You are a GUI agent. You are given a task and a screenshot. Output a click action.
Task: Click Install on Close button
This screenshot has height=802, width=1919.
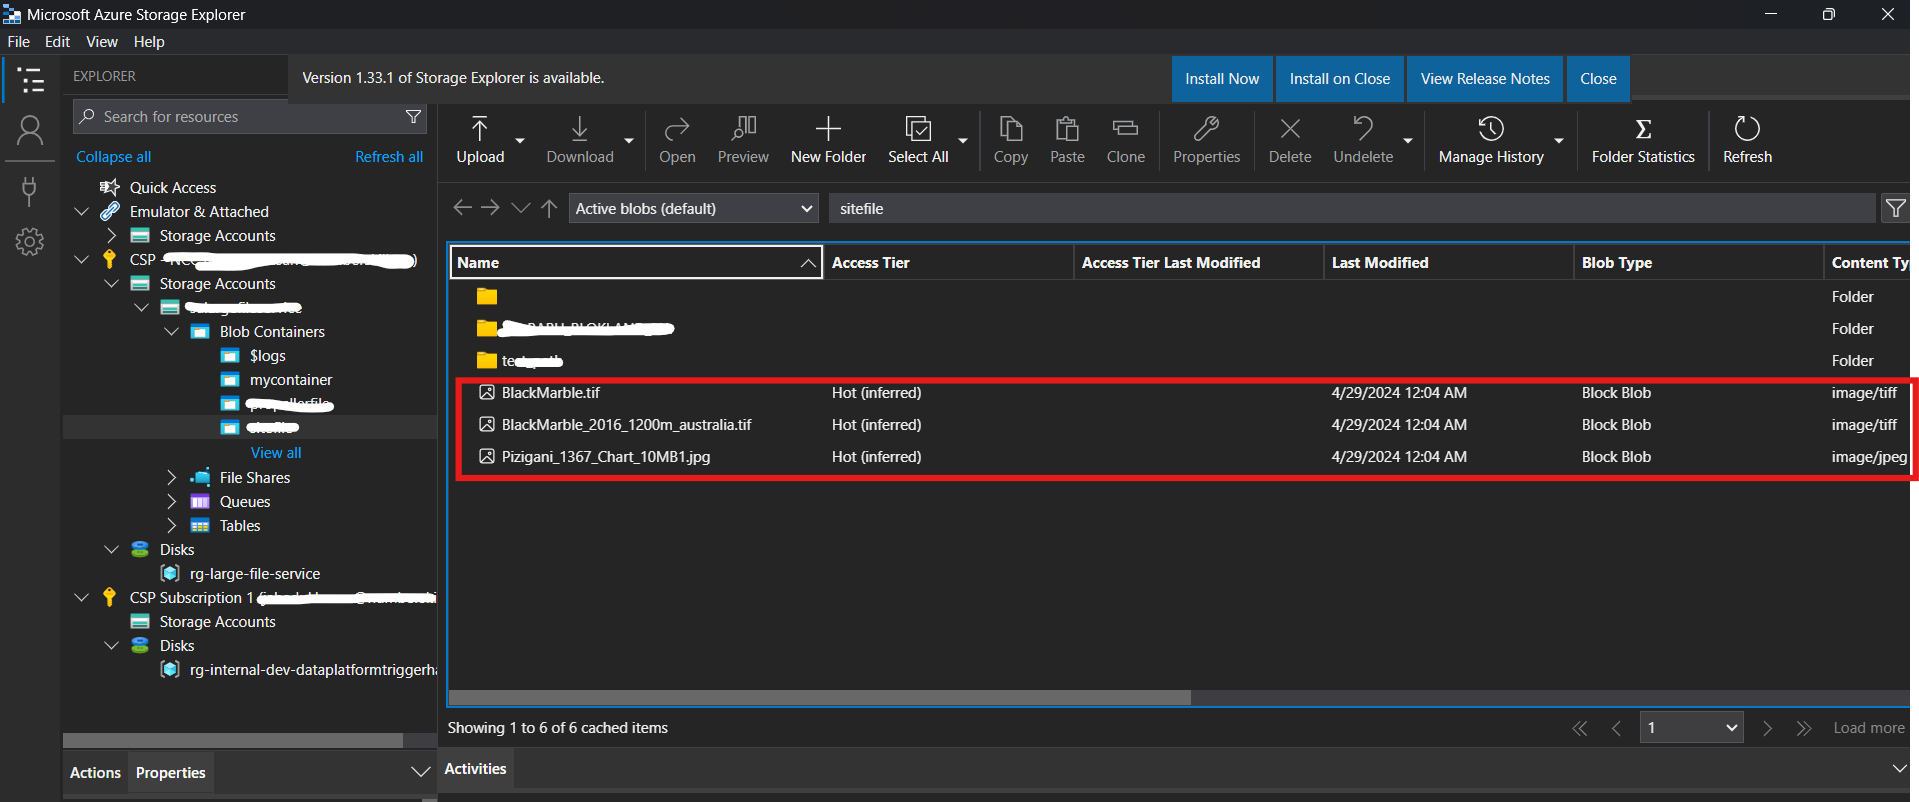tap(1340, 79)
